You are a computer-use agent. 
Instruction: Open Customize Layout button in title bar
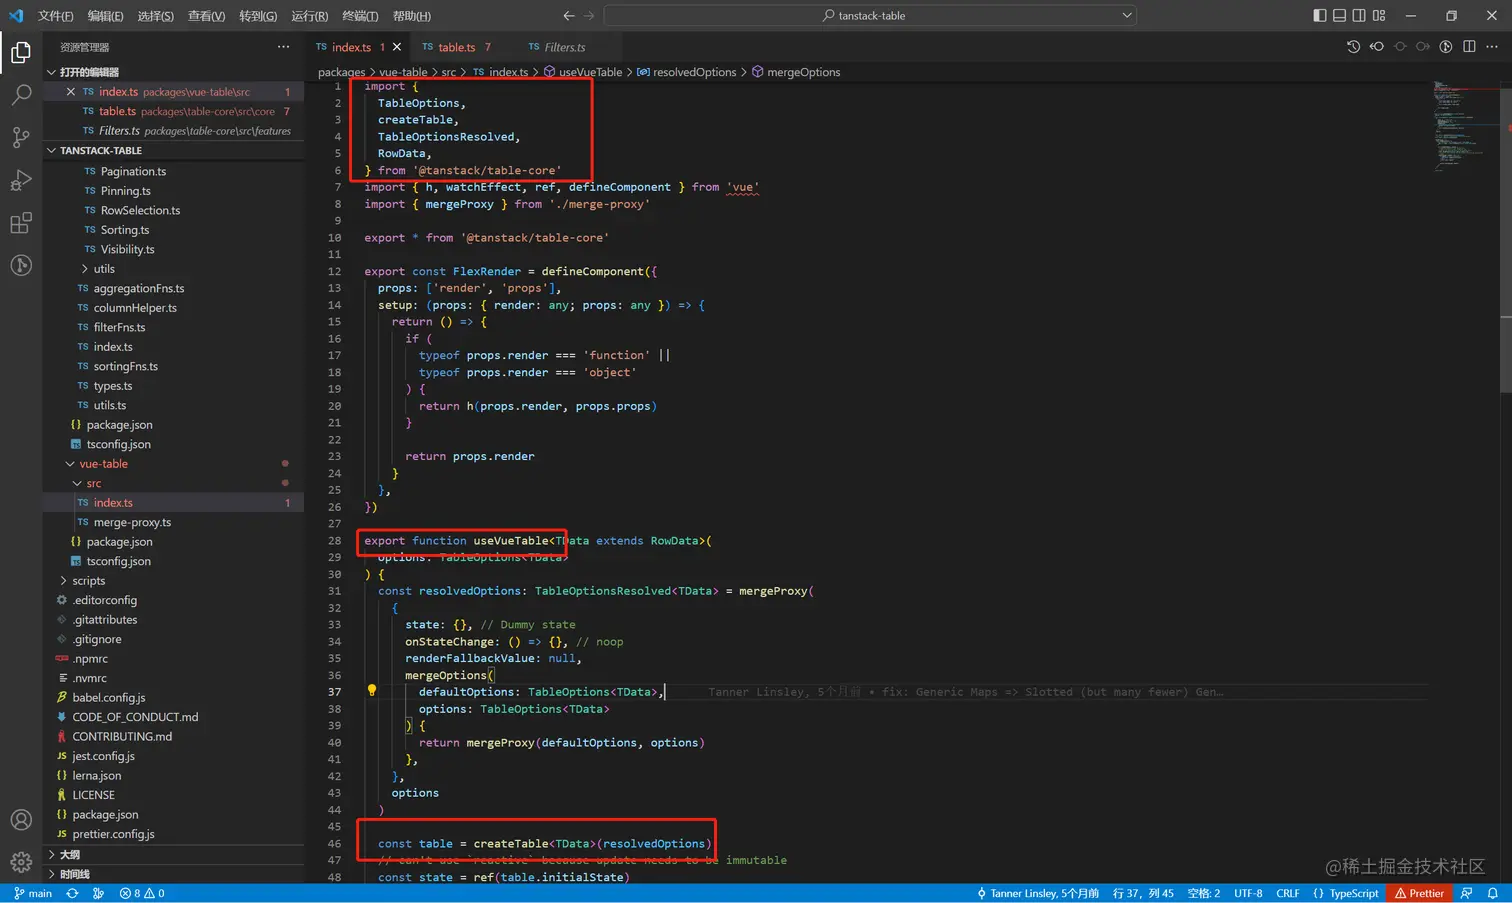1379,15
